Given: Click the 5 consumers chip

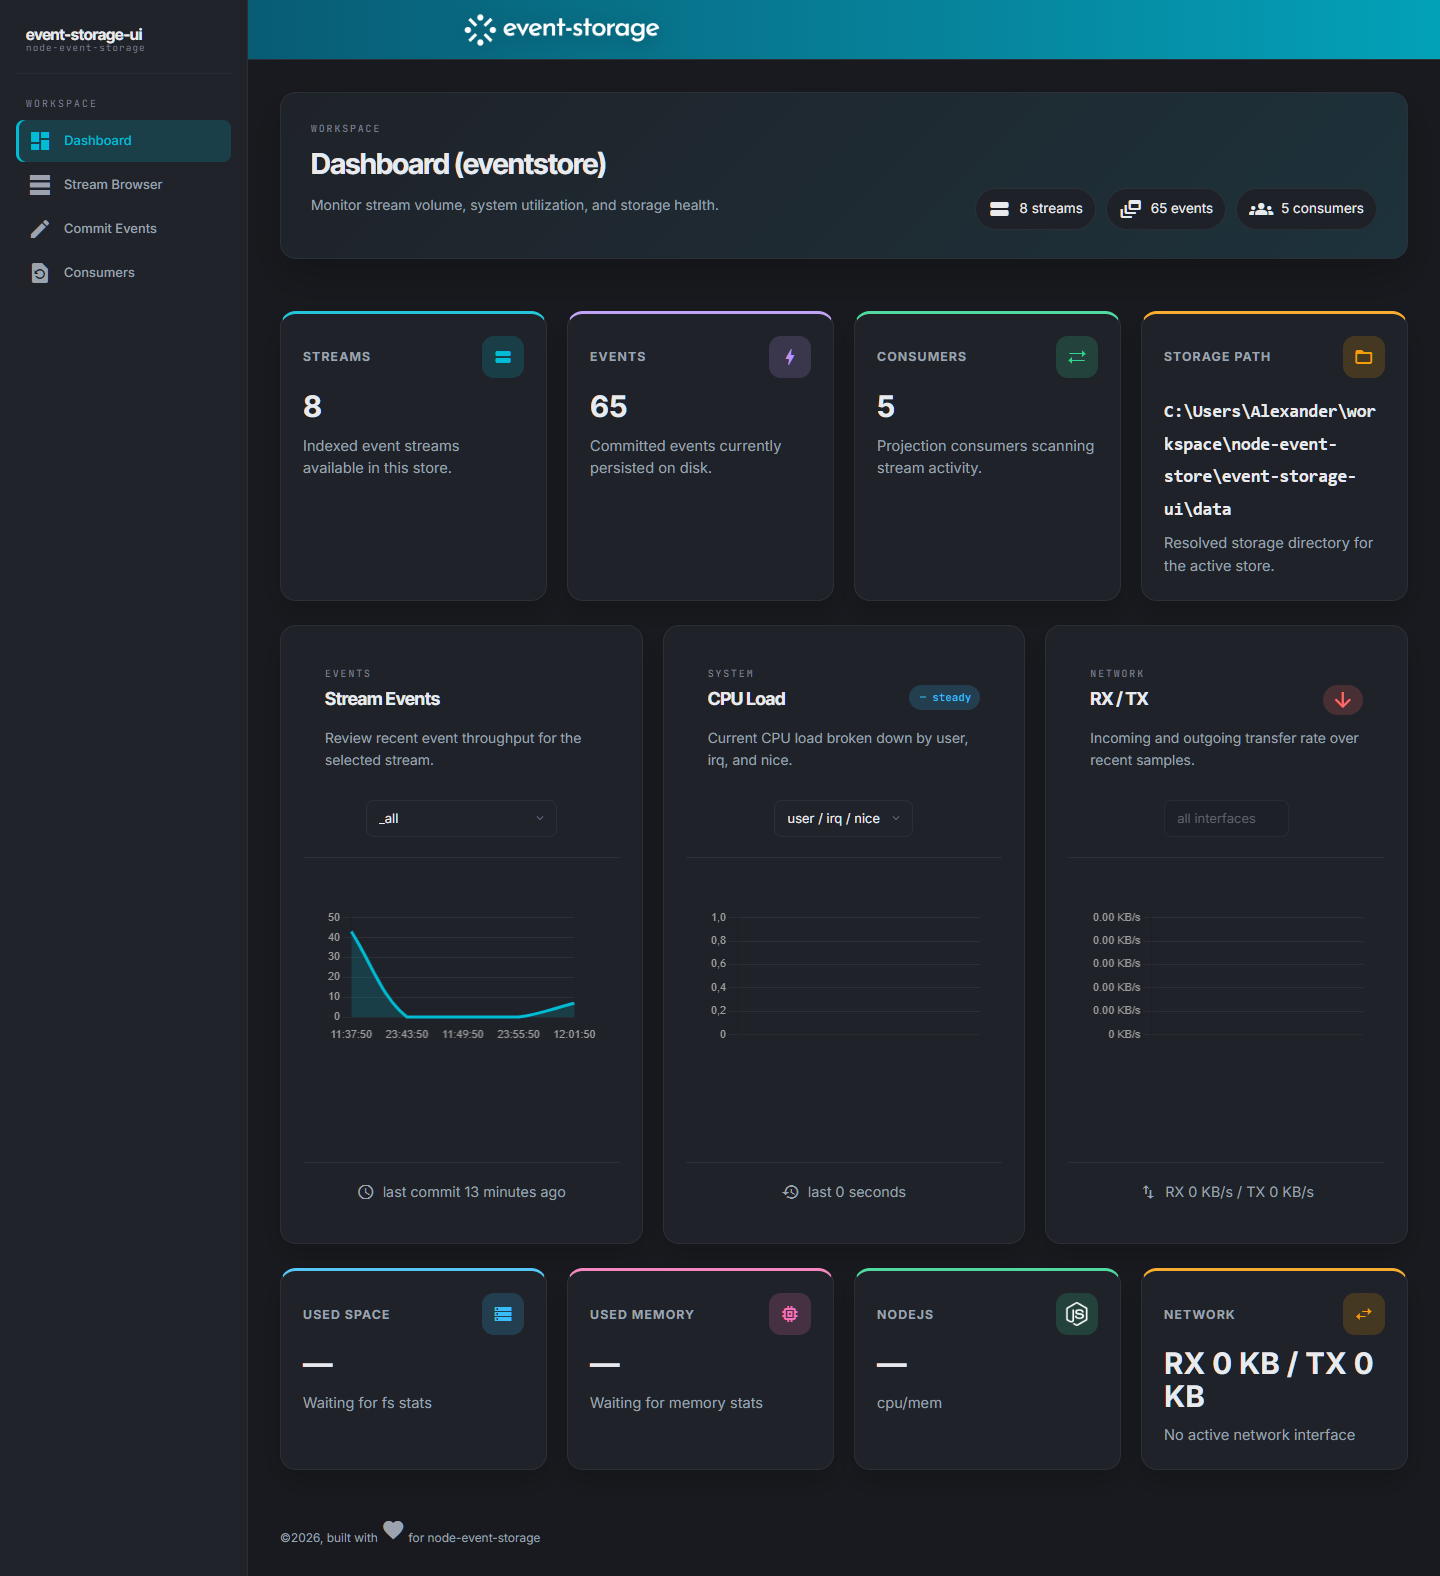Looking at the screenshot, I should coord(1306,209).
